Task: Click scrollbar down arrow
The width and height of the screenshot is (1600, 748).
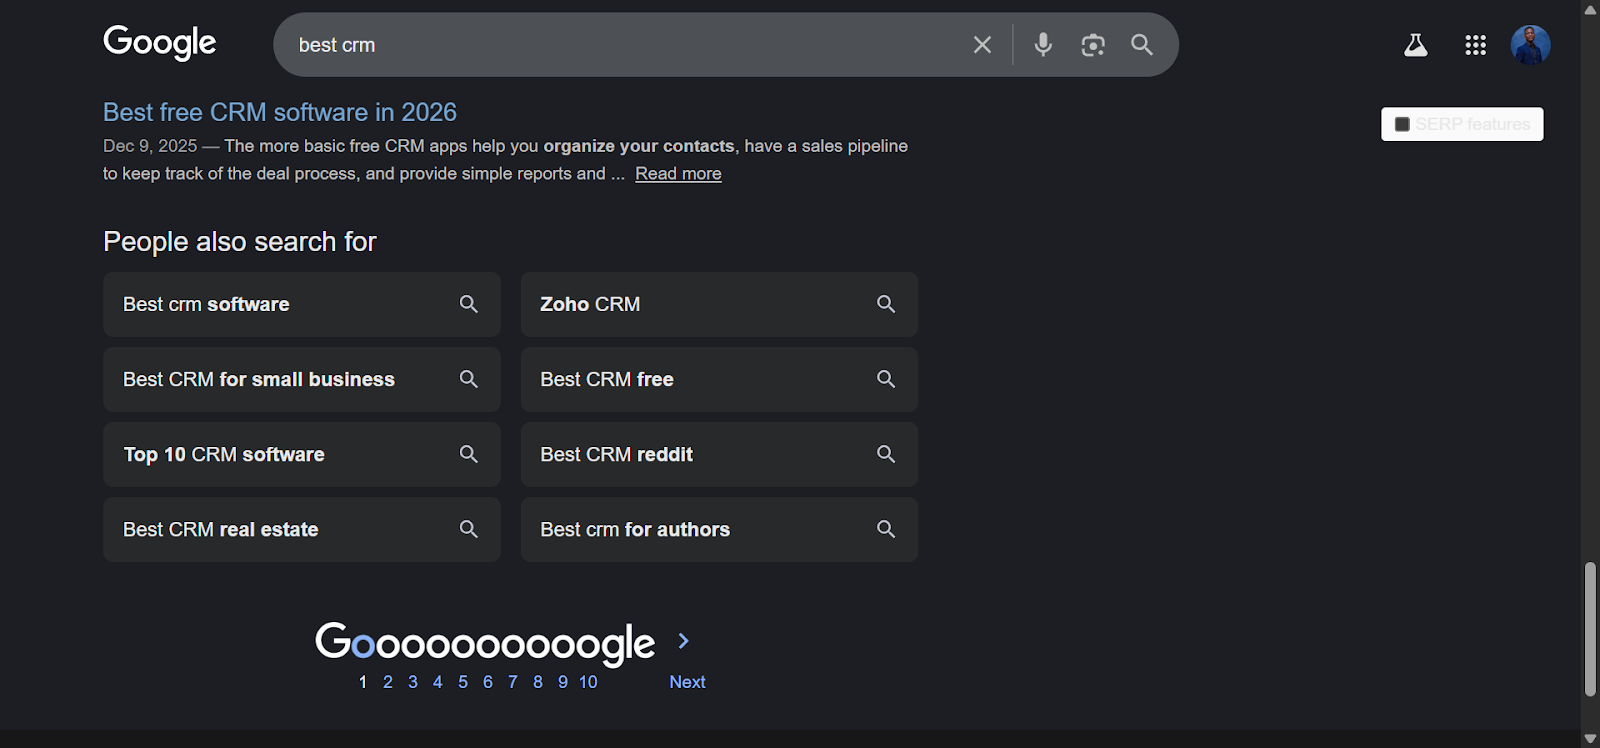Action: (x=1590, y=738)
